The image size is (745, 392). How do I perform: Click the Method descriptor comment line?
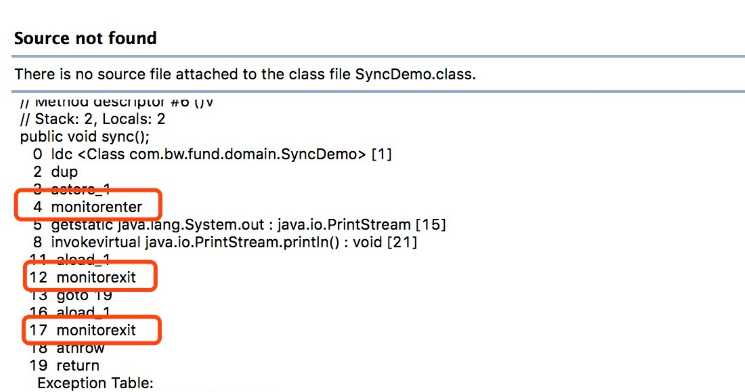point(117,101)
